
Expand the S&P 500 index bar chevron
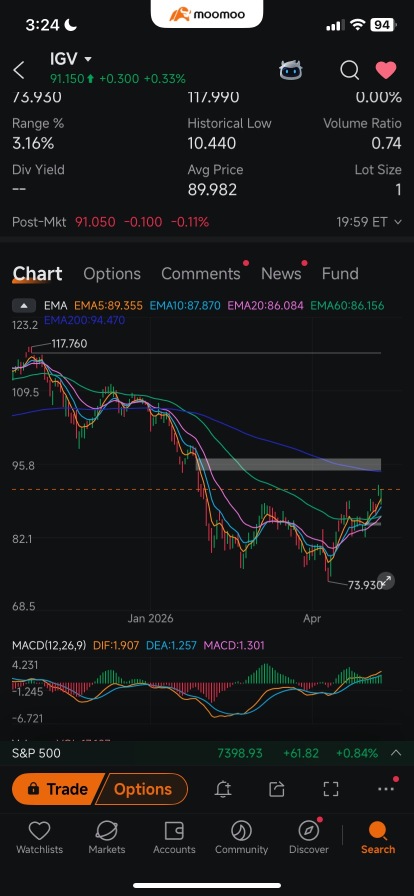pyautogui.click(x=396, y=753)
